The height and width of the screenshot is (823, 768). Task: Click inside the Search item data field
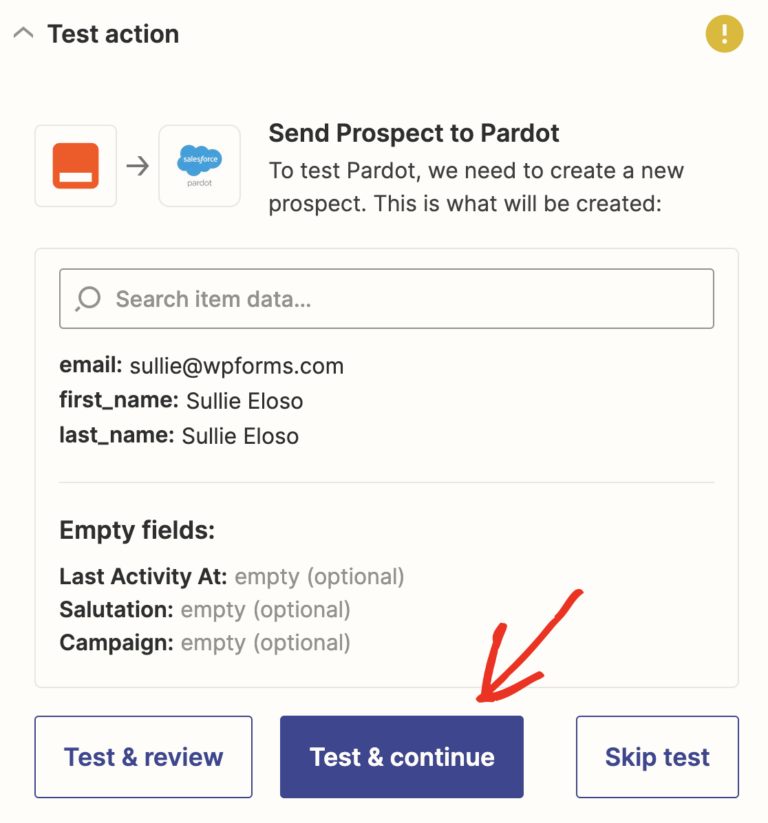(x=387, y=298)
